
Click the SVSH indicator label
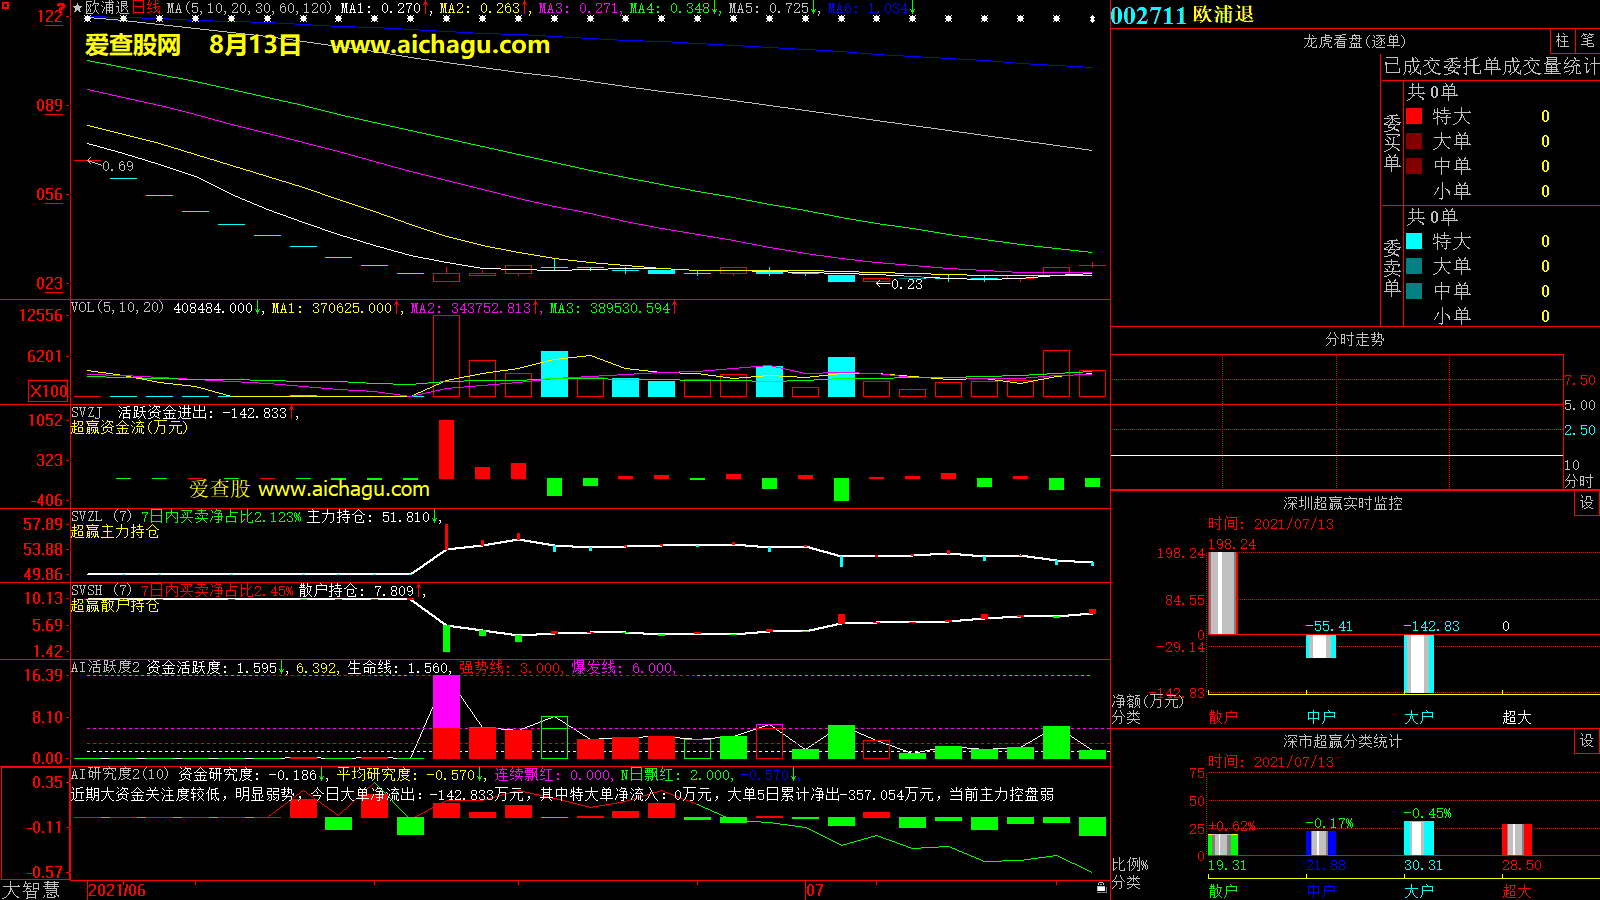pyautogui.click(x=87, y=590)
